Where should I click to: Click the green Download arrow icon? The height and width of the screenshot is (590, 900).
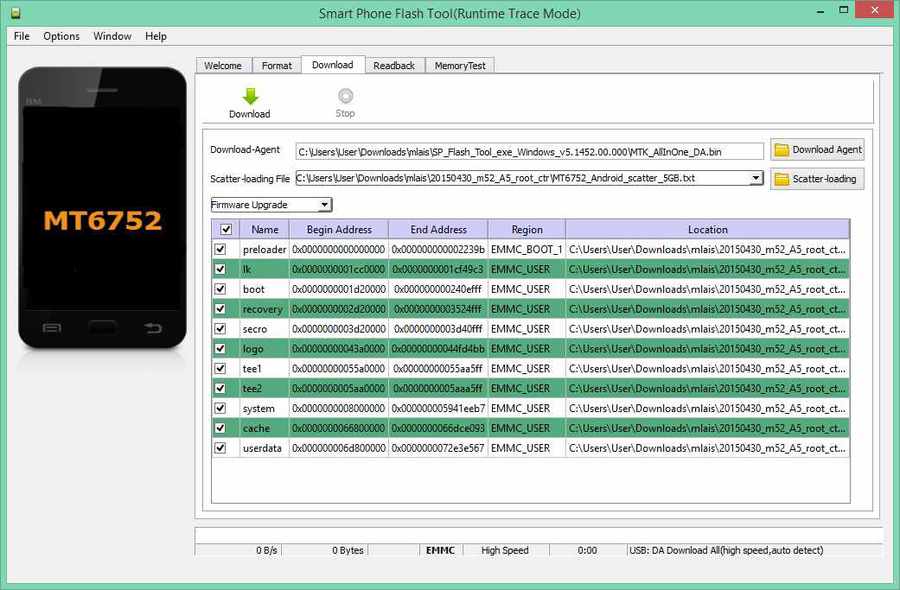[x=250, y=96]
